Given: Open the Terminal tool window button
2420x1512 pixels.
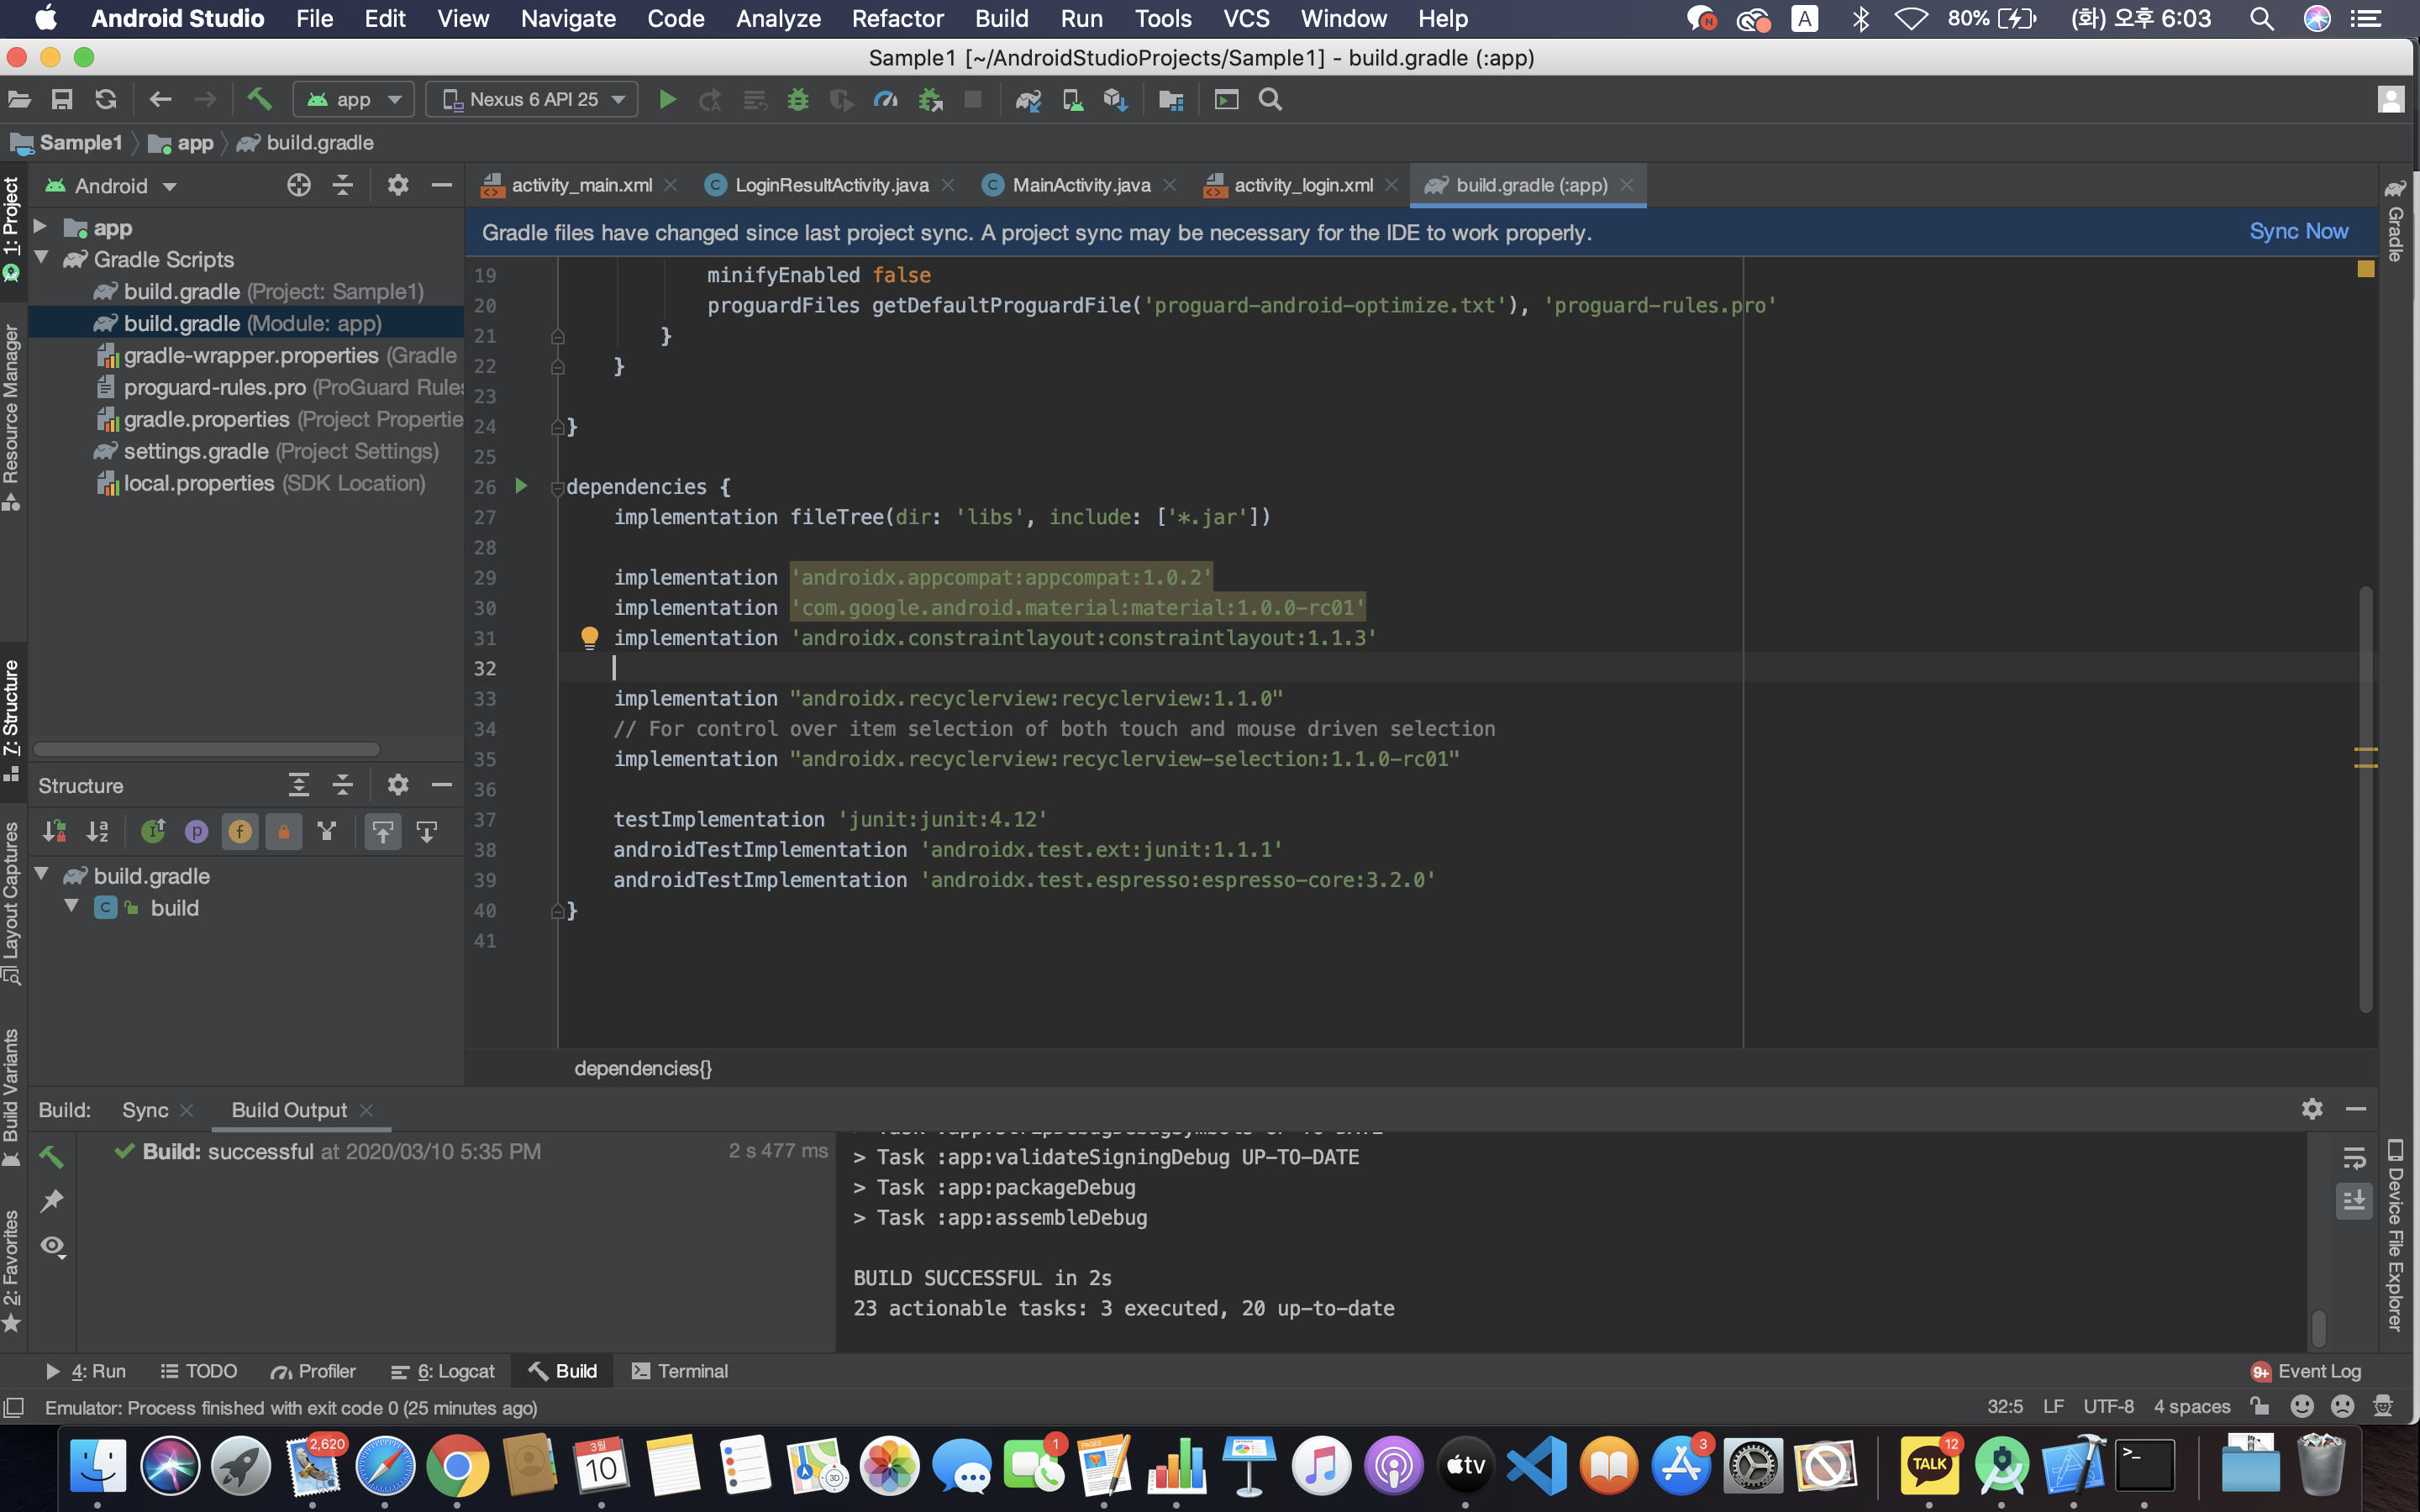Looking at the screenshot, I should (680, 1371).
